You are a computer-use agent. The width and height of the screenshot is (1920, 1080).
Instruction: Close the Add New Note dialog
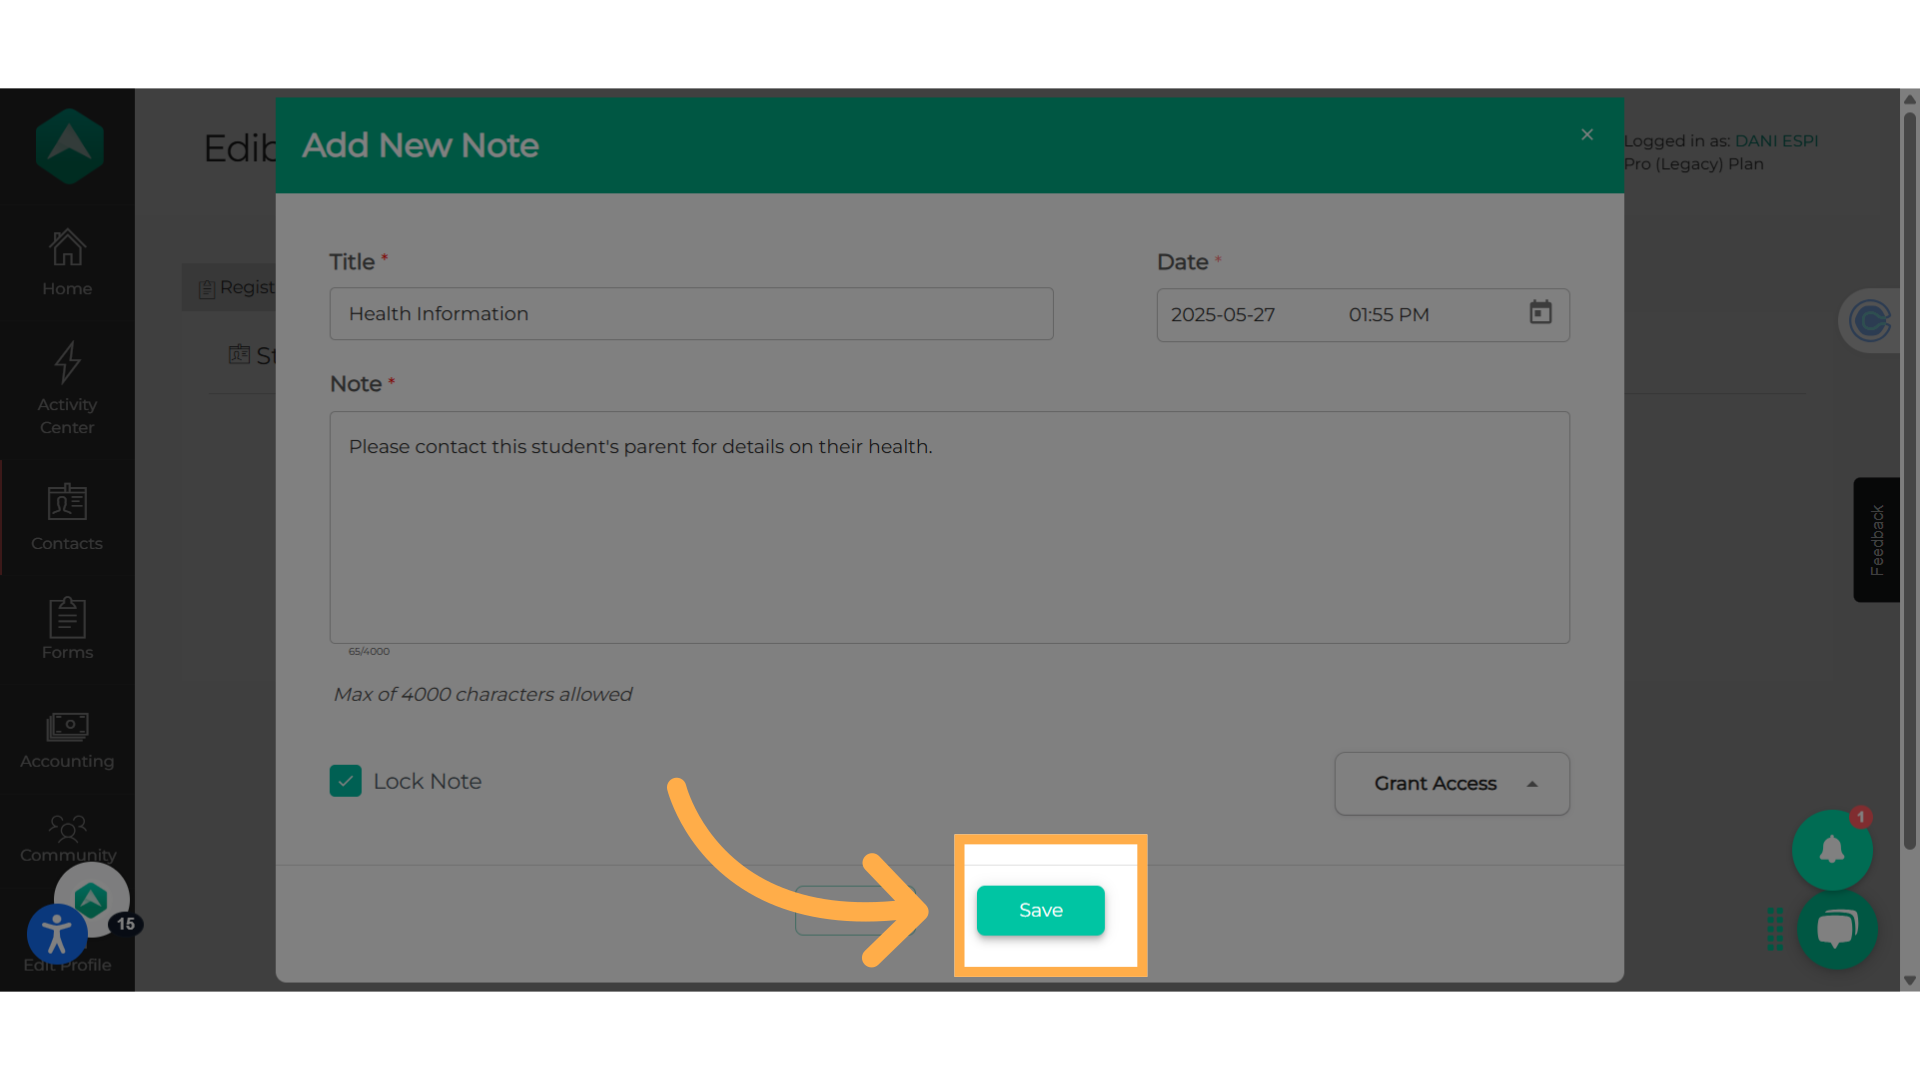(1587, 135)
